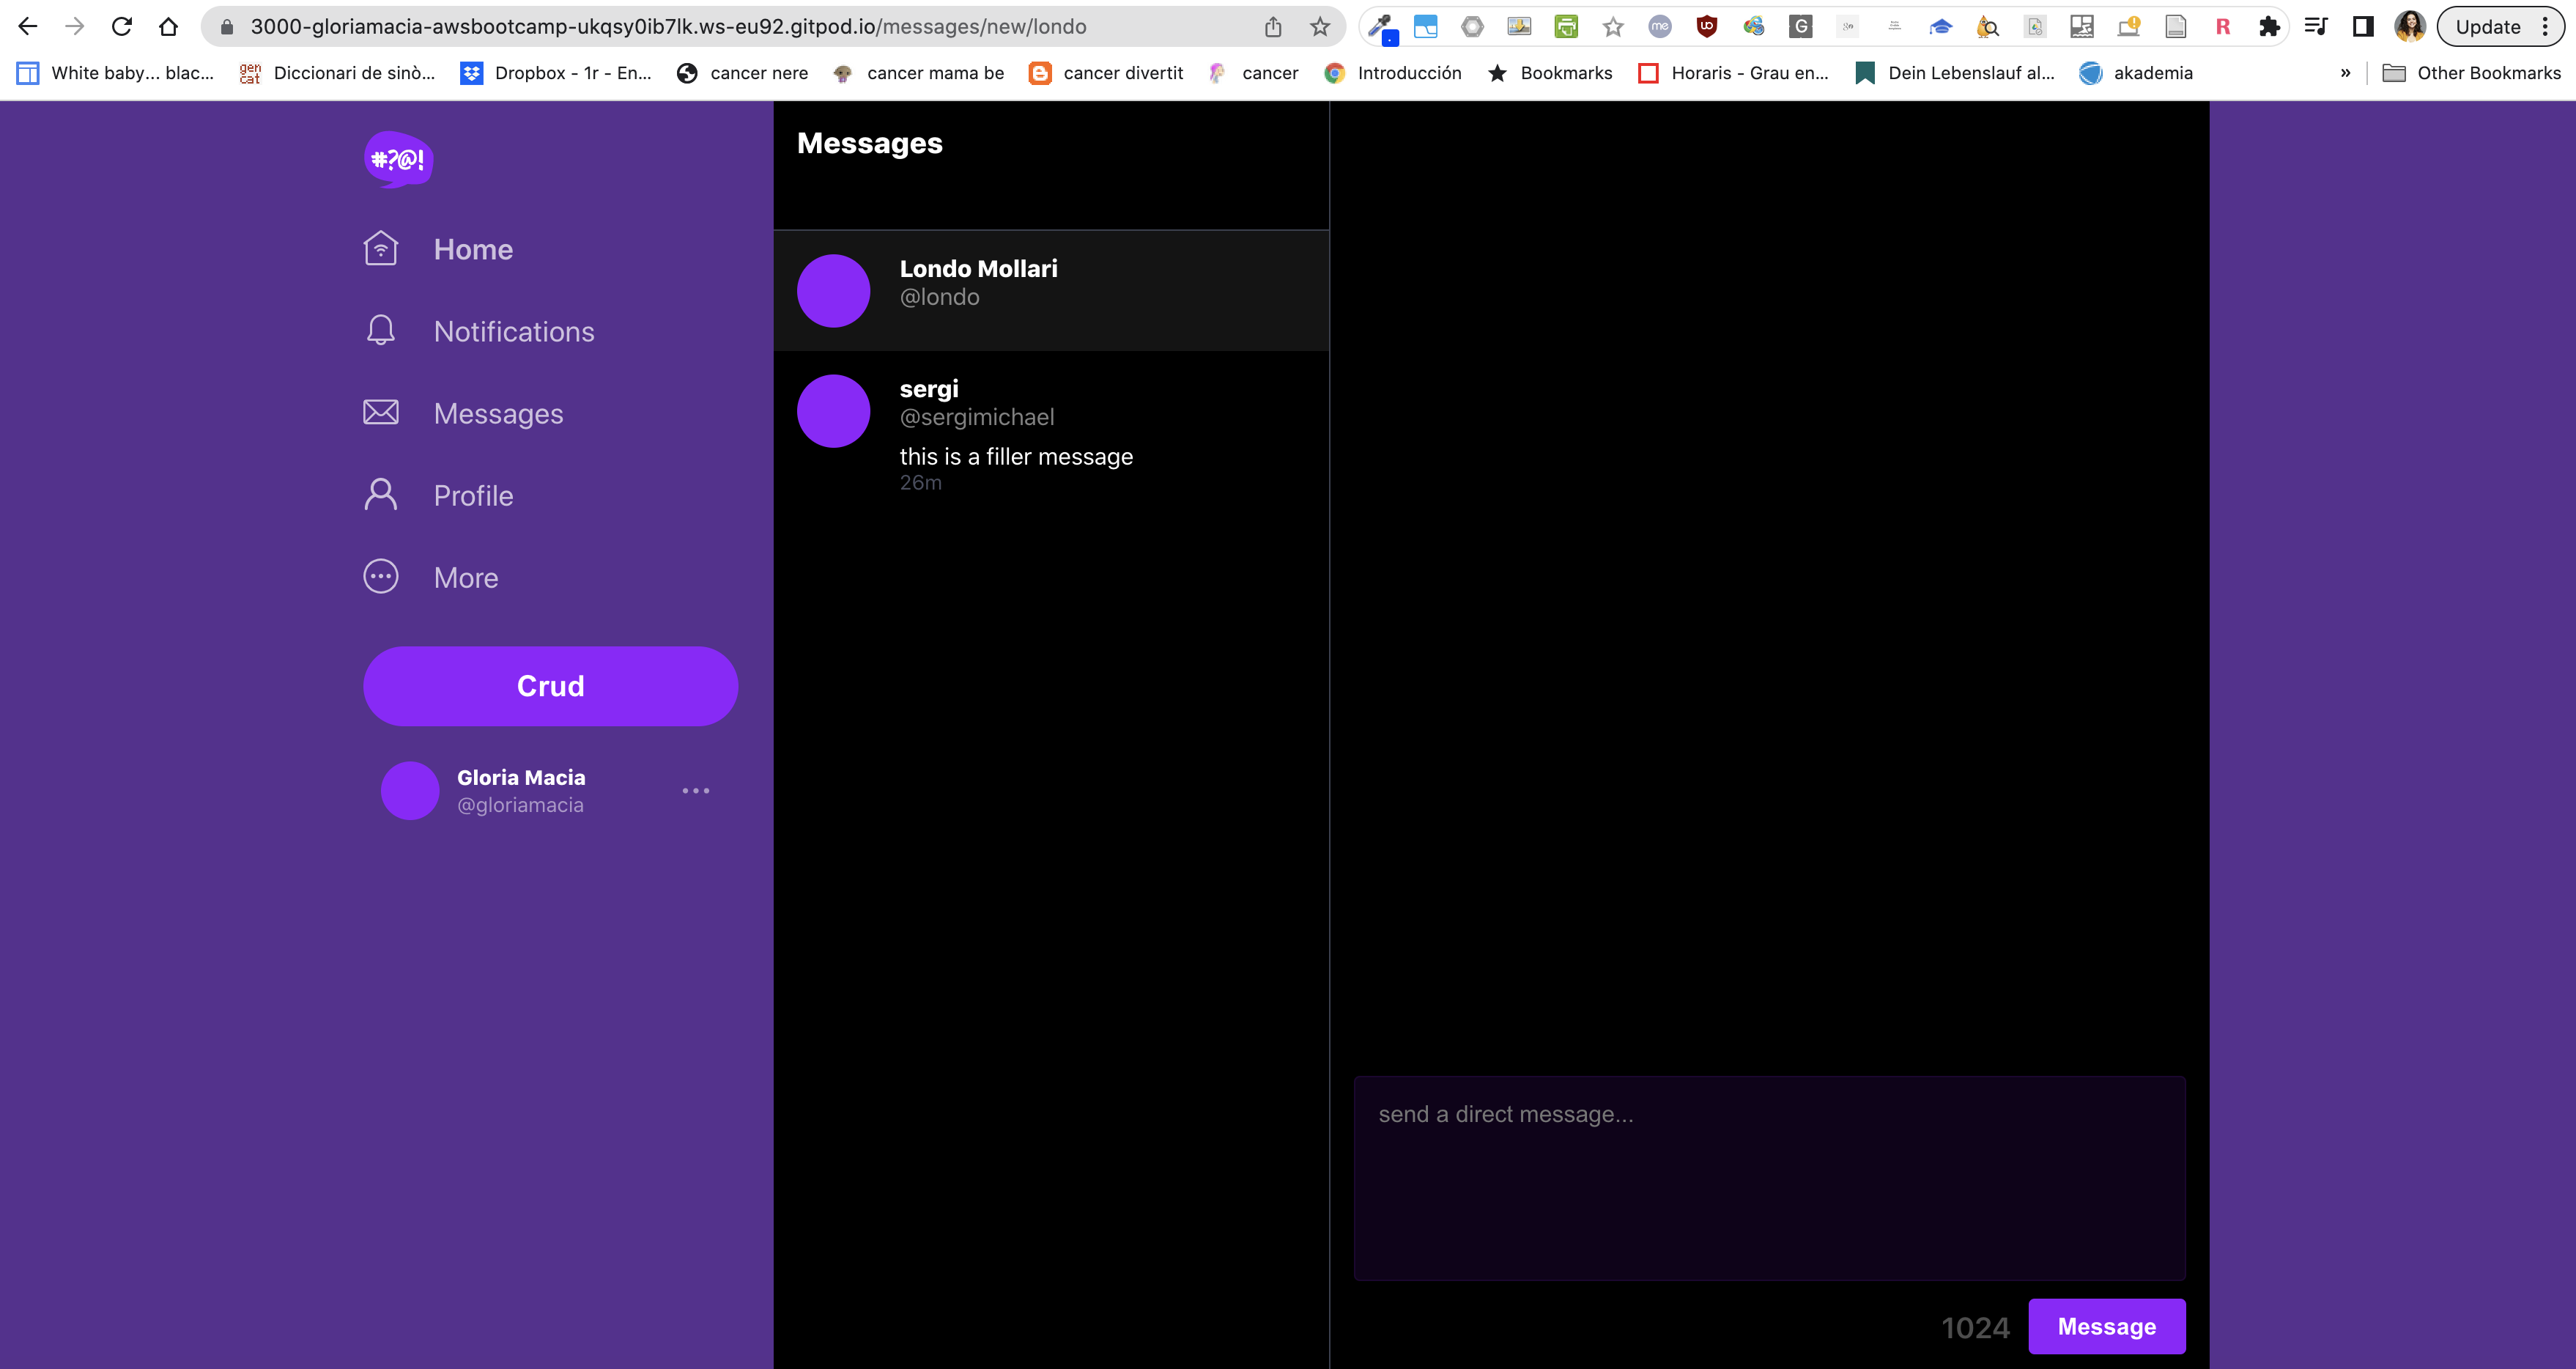Select 'More' from the sidebar navigation
Viewport: 2576px width, 1369px height.
point(465,577)
